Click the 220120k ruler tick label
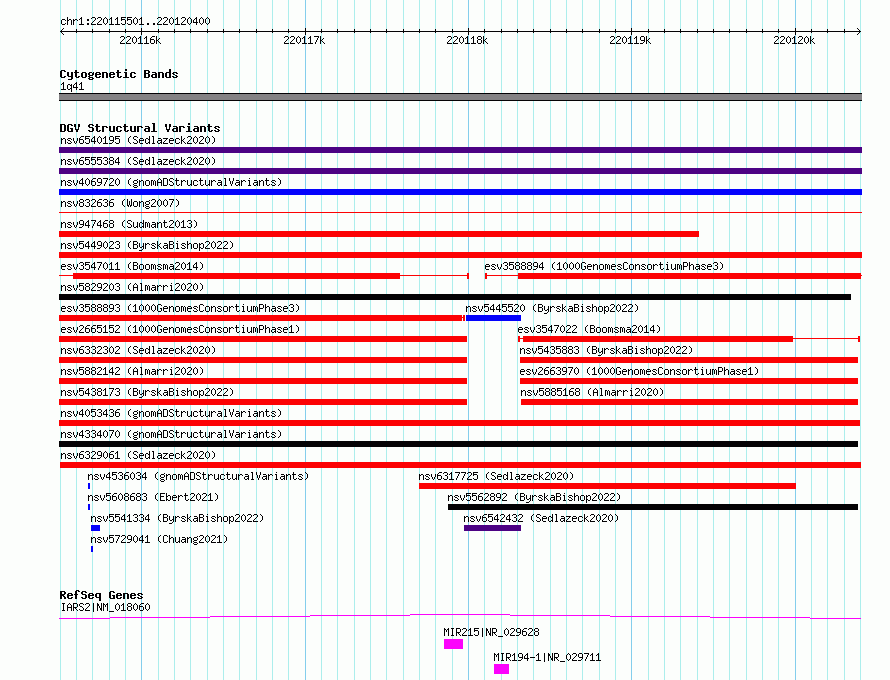 (x=794, y=40)
